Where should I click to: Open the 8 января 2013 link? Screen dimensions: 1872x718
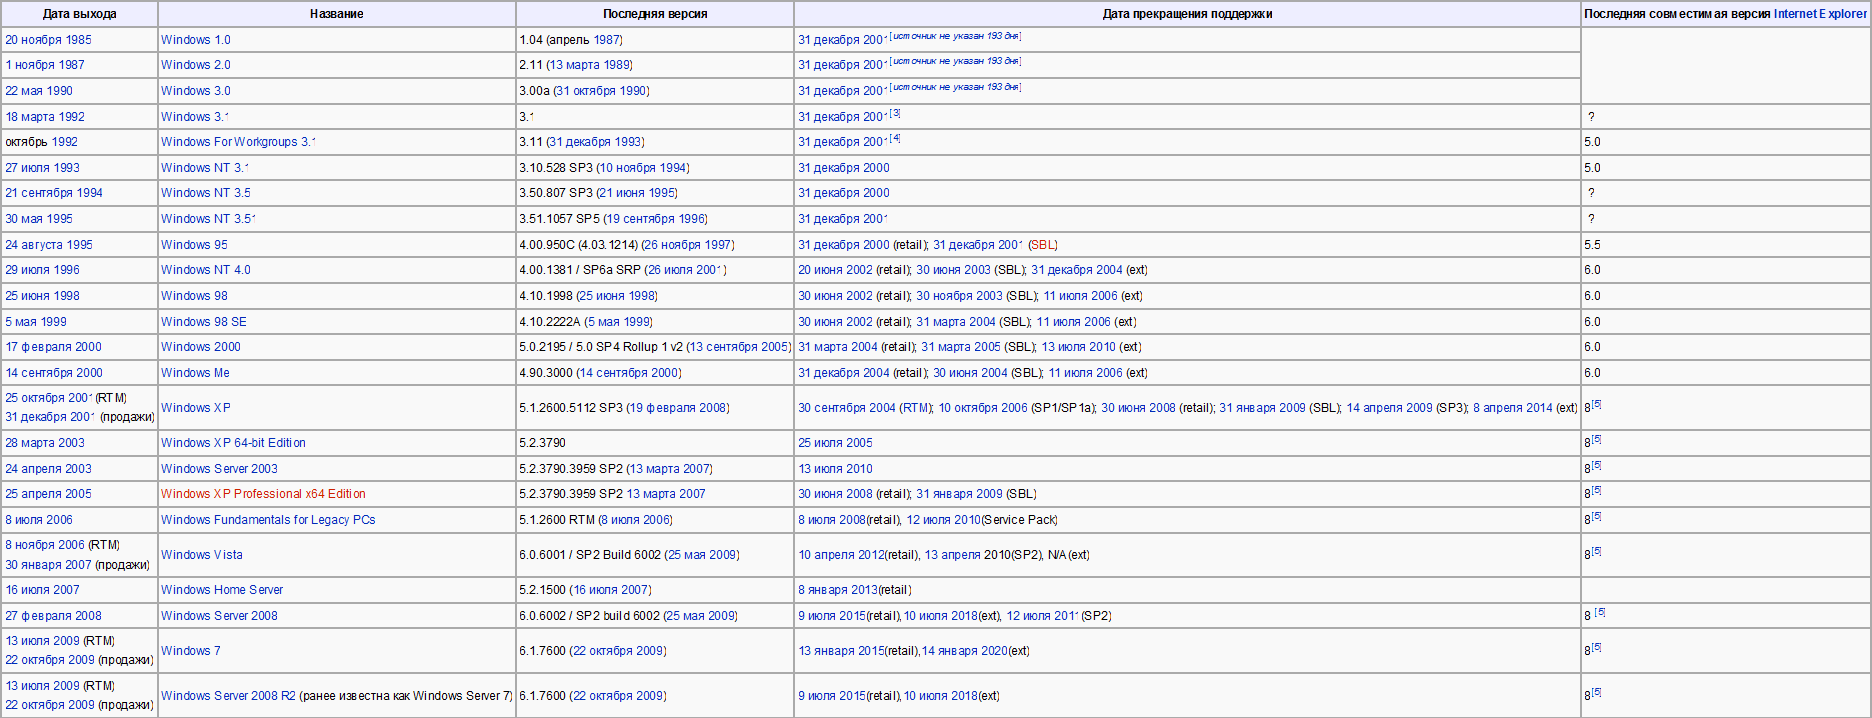(838, 590)
